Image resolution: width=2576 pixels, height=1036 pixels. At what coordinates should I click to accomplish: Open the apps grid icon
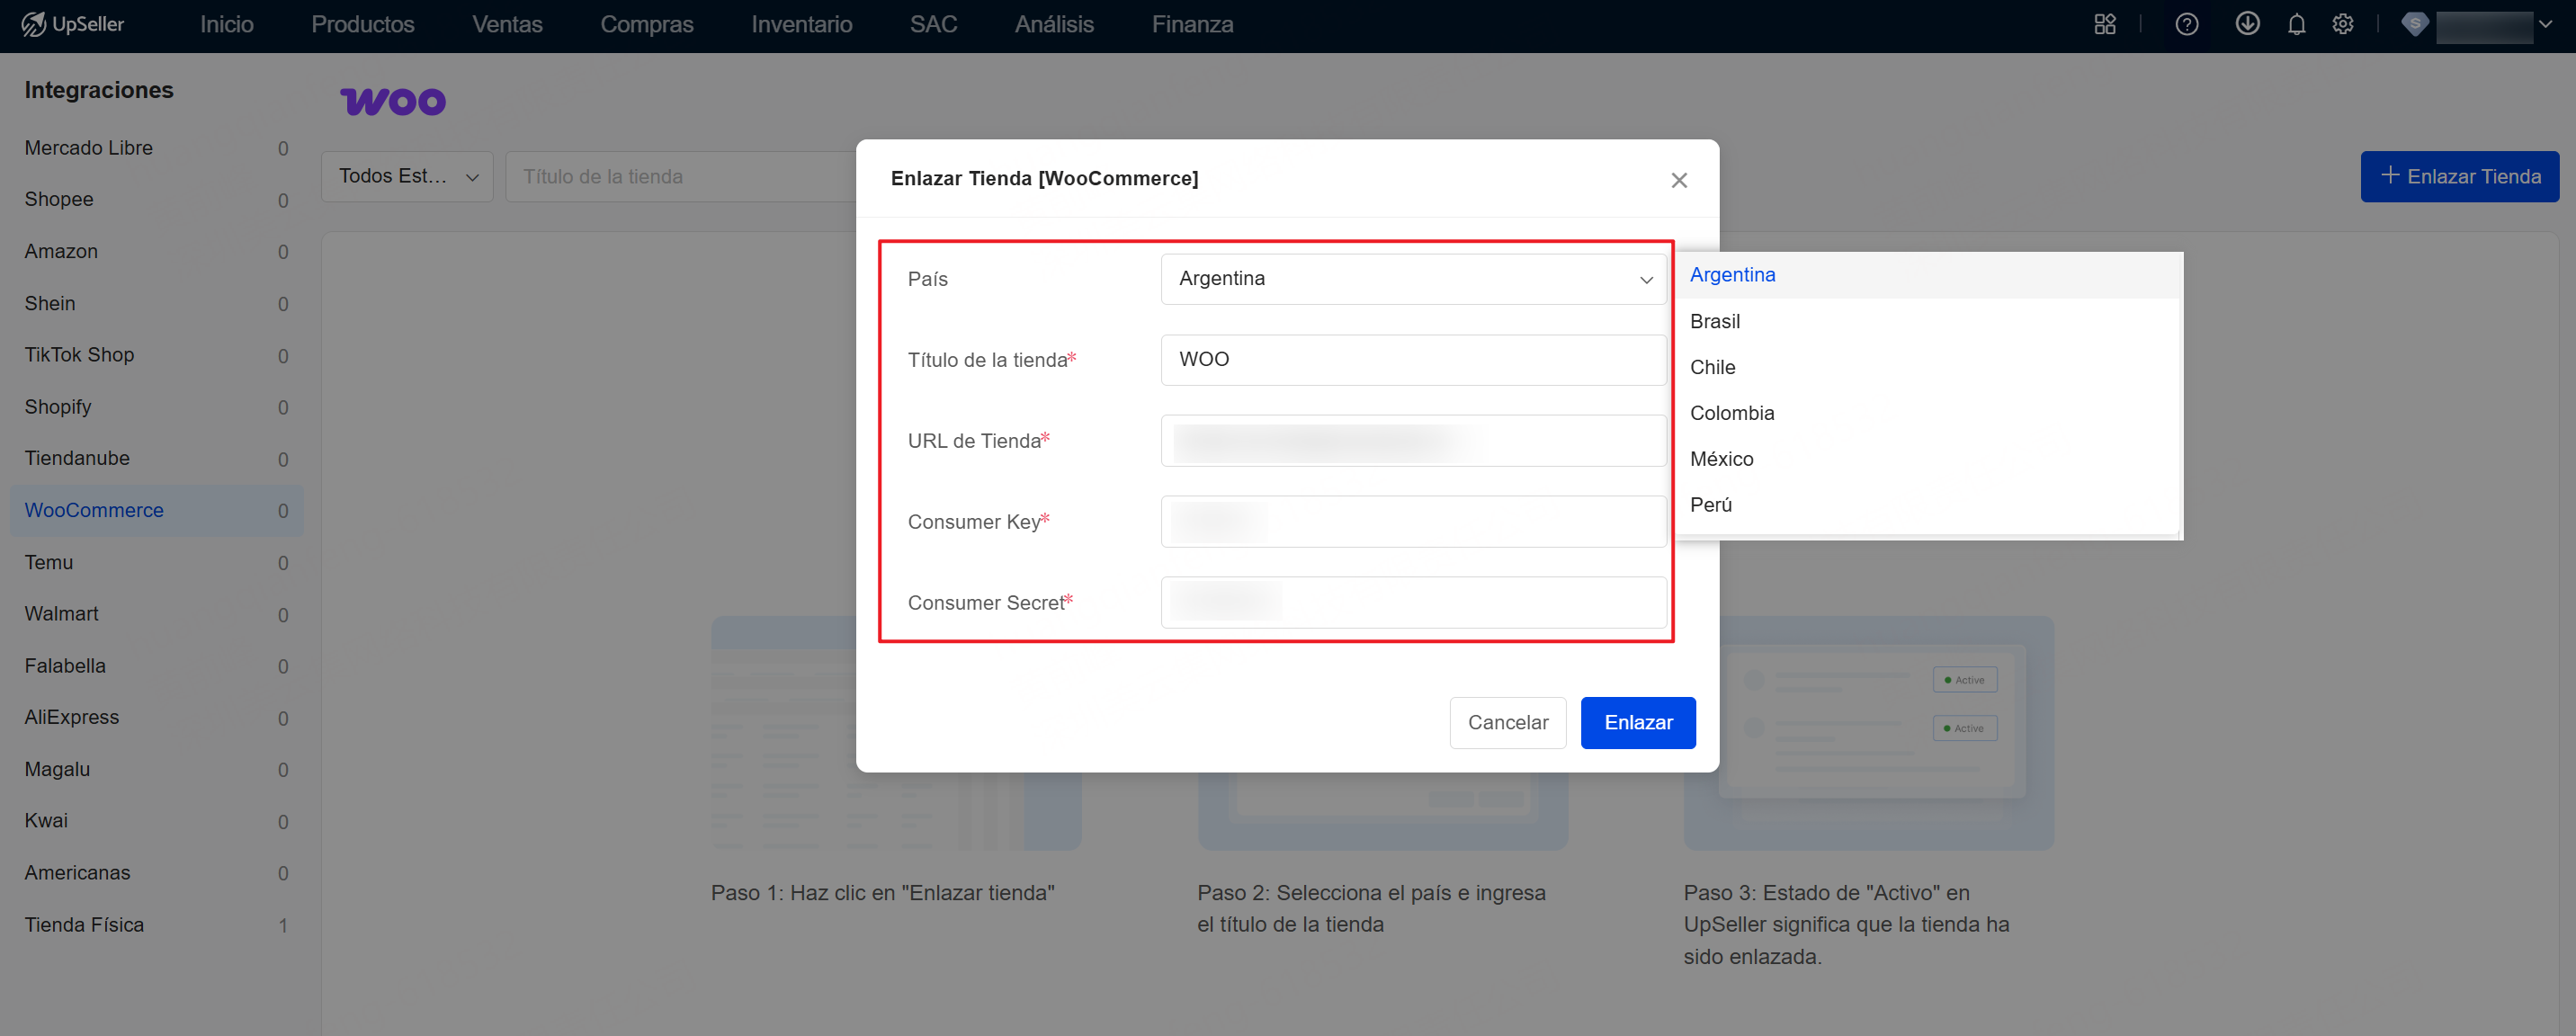pyautogui.click(x=2105, y=24)
